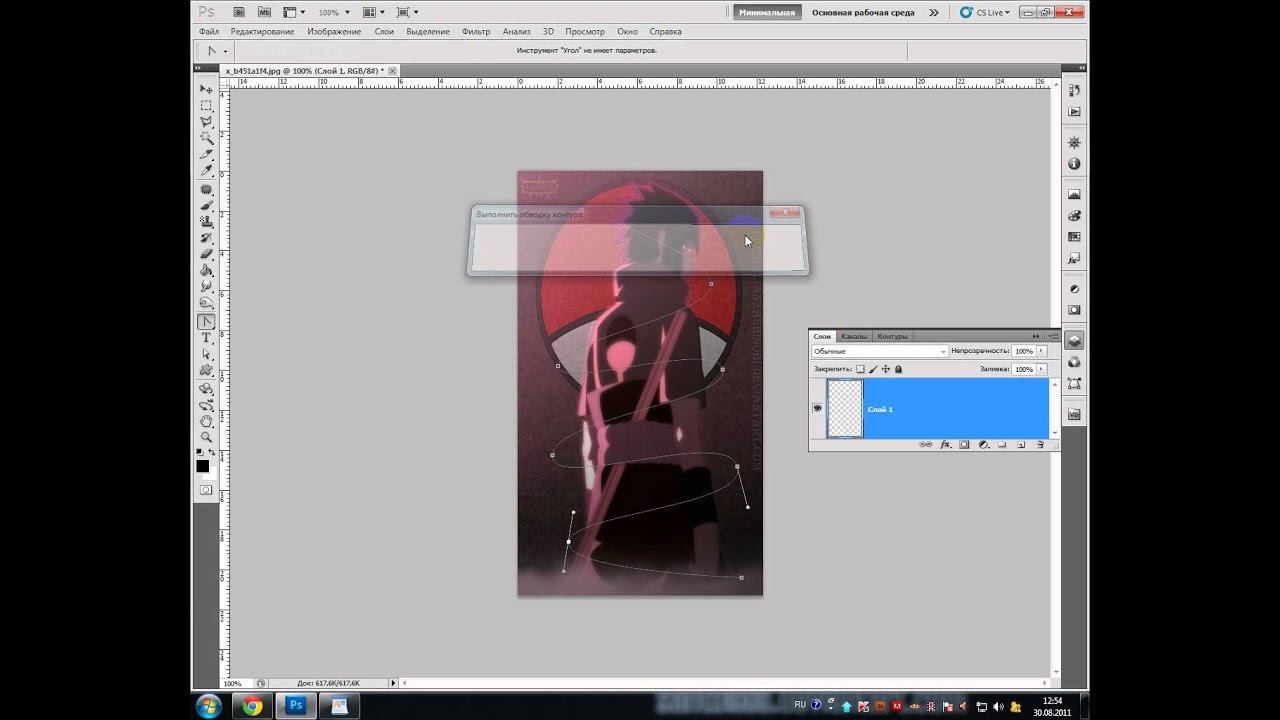Screen dimensions: 1280x720
Task: Show more workspaces chevron button
Action: (933, 13)
